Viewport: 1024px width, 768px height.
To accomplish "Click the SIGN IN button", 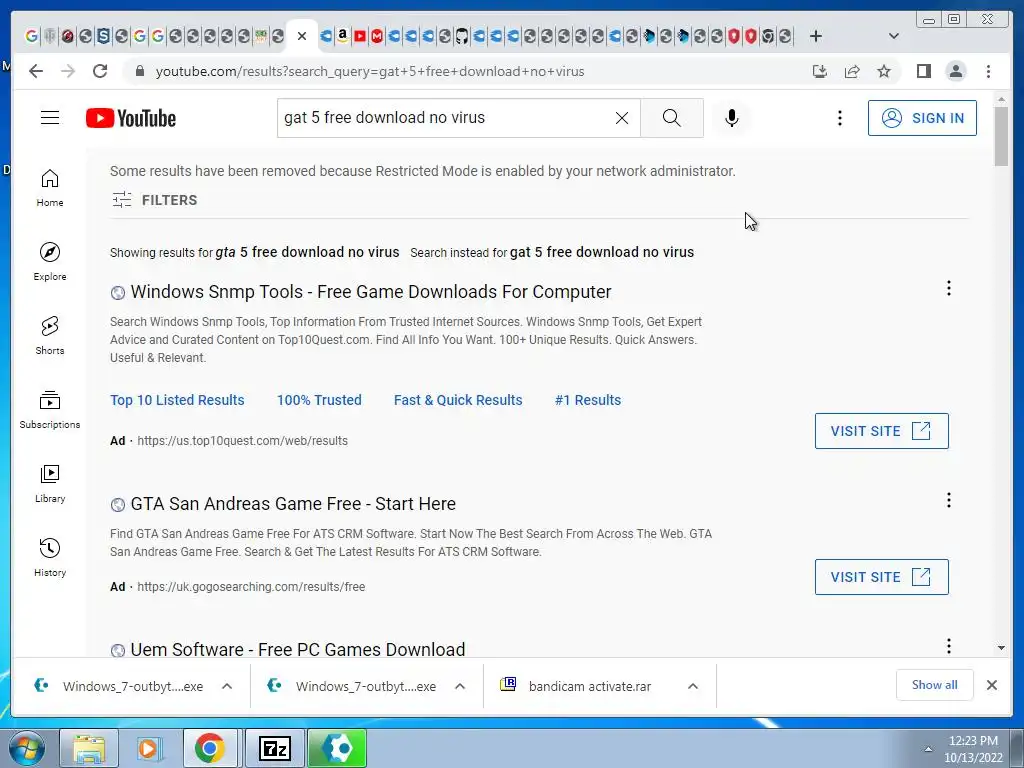I will (921, 118).
